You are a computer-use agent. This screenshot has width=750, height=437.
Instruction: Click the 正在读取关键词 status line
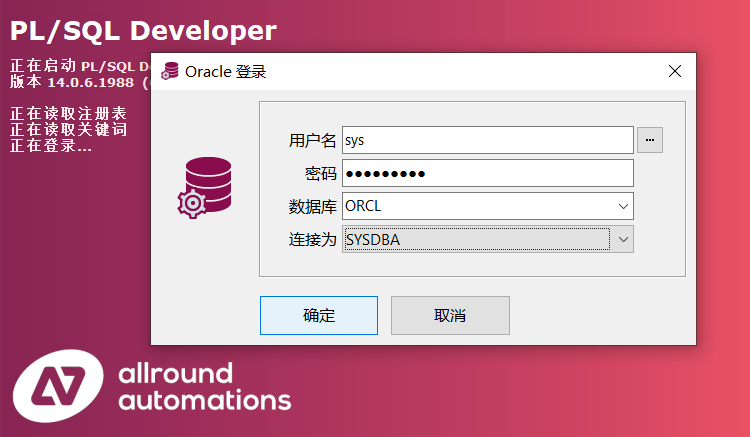click(68, 130)
